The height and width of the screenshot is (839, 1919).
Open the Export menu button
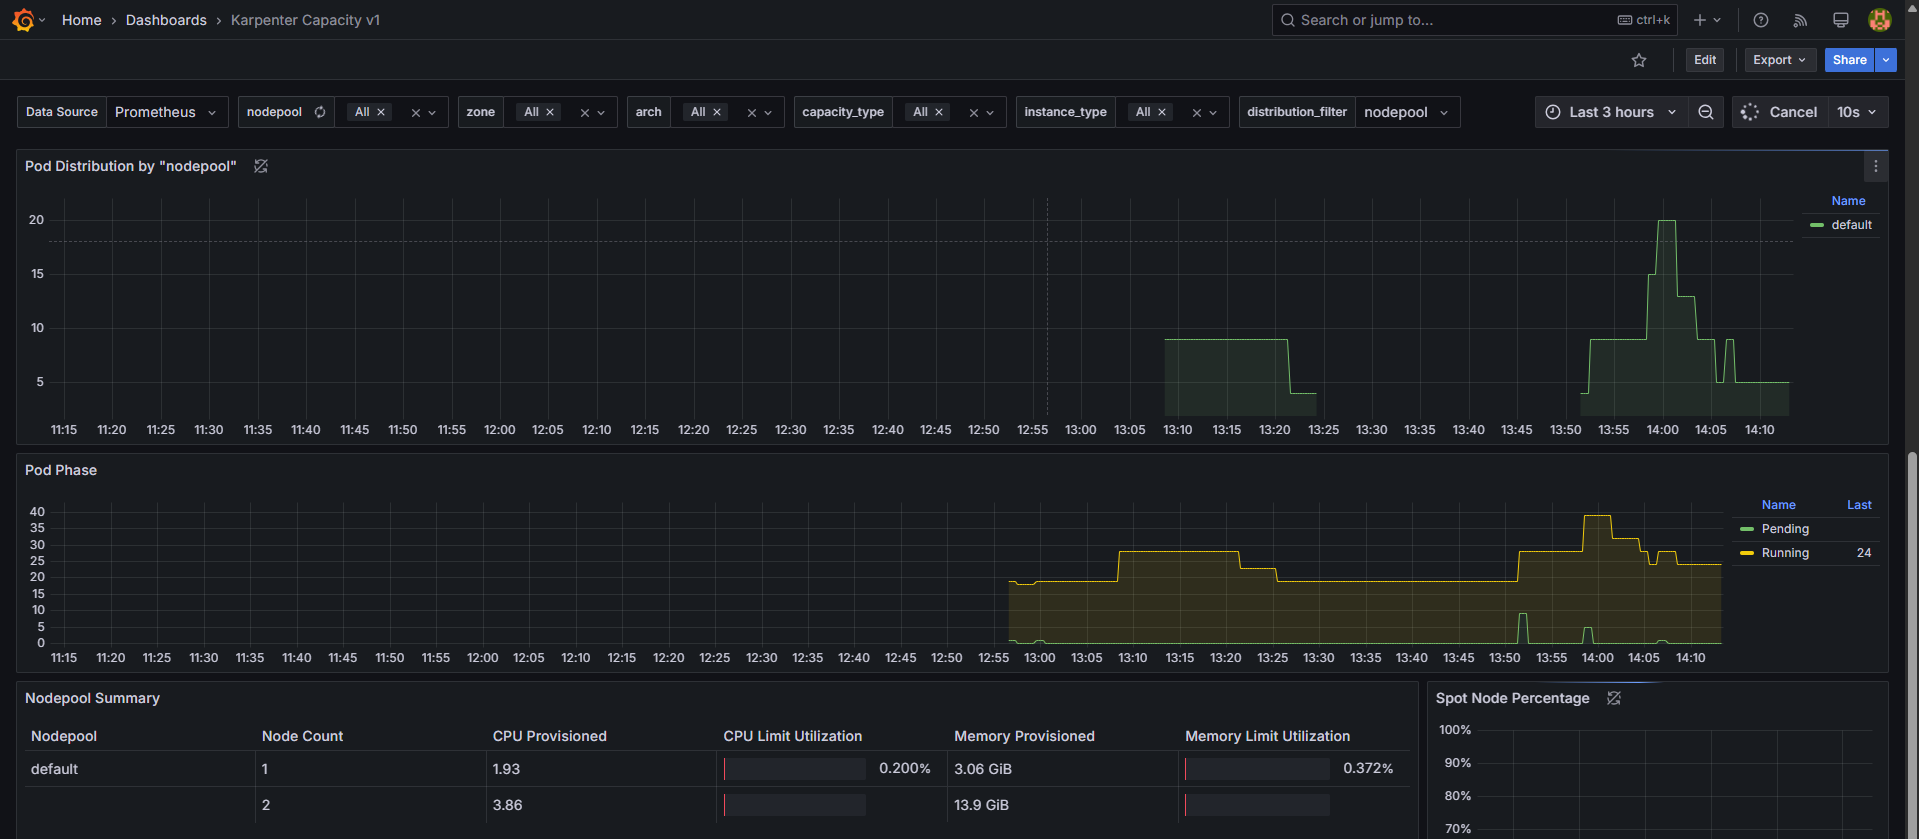point(1780,60)
